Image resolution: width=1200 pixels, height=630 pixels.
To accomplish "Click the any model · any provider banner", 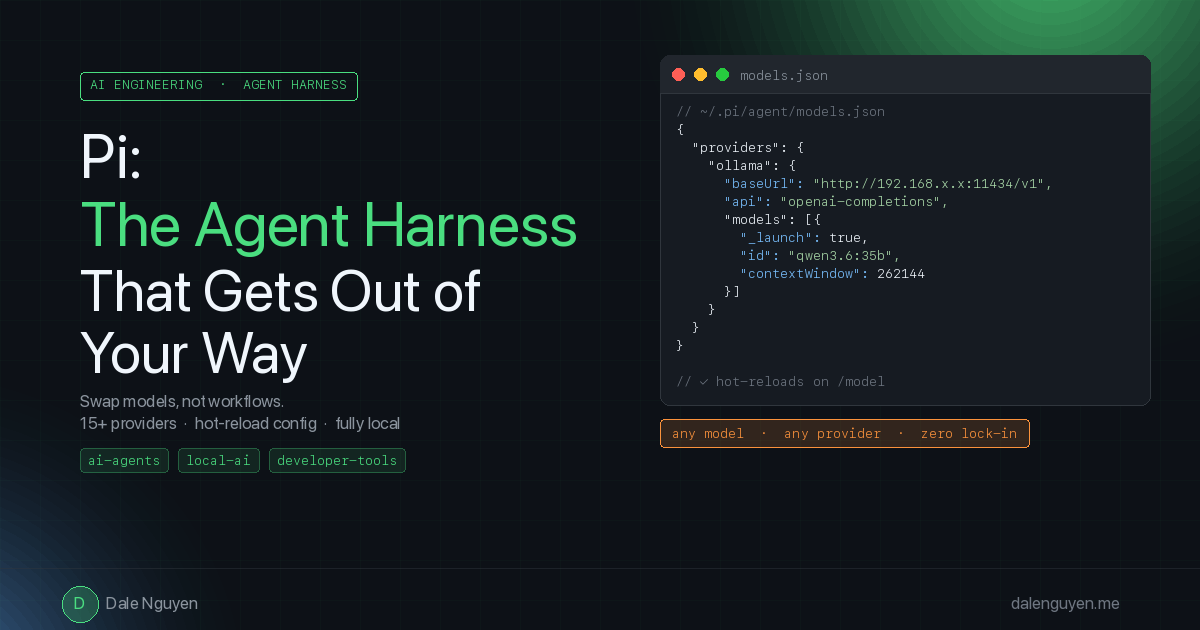I will pyautogui.click(x=845, y=434).
